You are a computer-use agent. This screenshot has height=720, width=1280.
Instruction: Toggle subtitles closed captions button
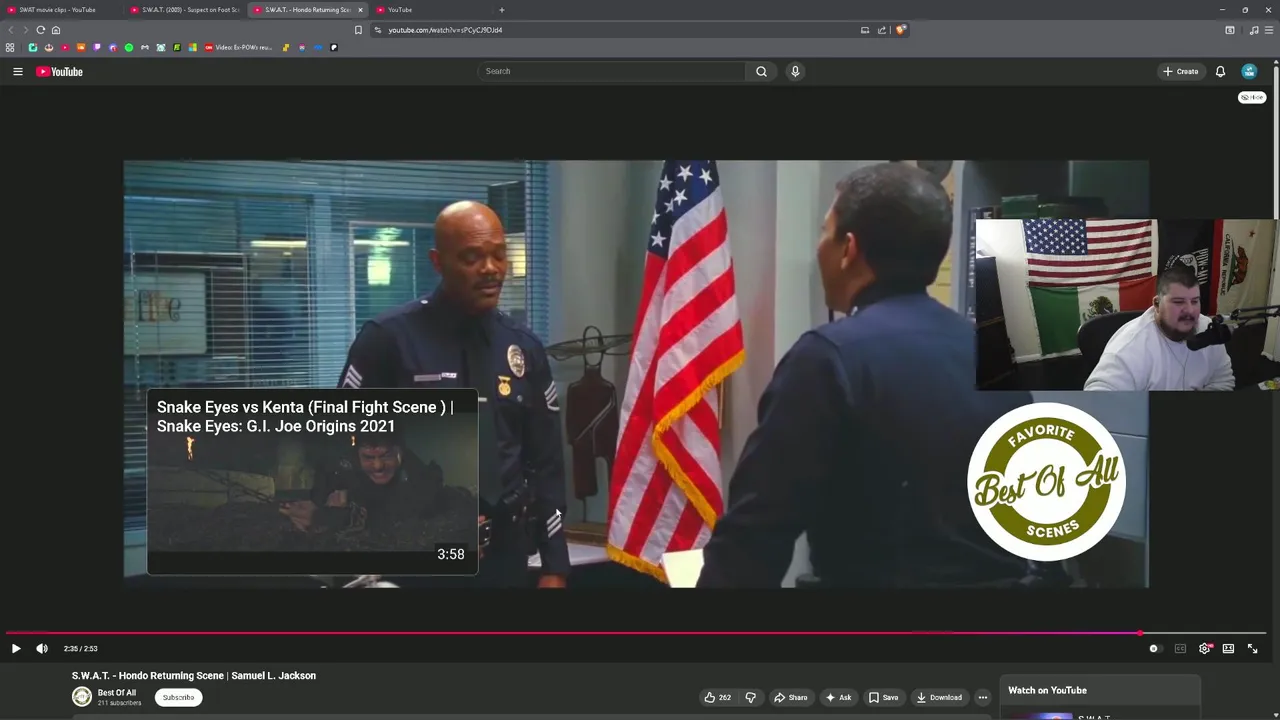coord(1180,648)
